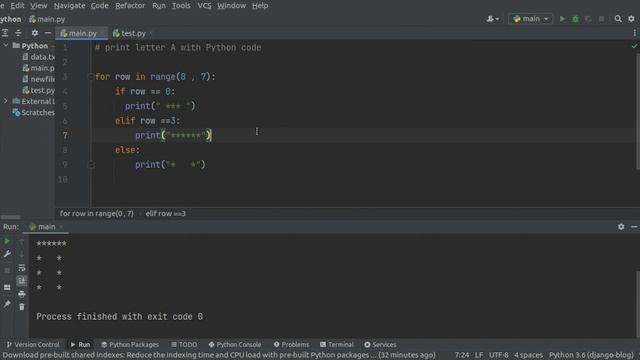This screenshot has width=640, height=360.
Task: Open the Edit menu
Action: pos(17,5)
